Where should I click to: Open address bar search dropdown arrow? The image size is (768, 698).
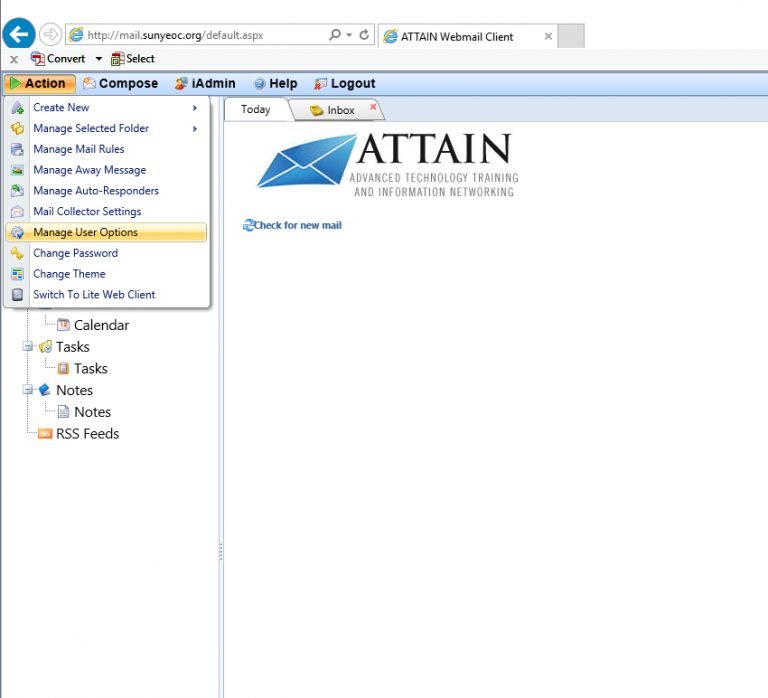(x=349, y=35)
